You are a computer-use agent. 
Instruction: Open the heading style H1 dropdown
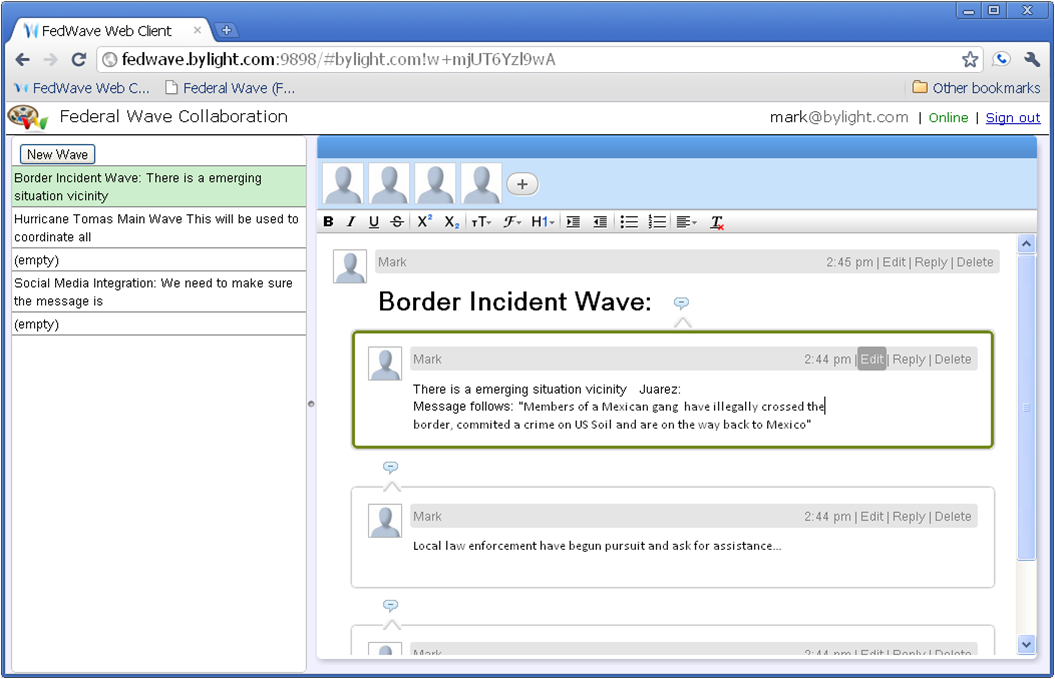tap(542, 221)
